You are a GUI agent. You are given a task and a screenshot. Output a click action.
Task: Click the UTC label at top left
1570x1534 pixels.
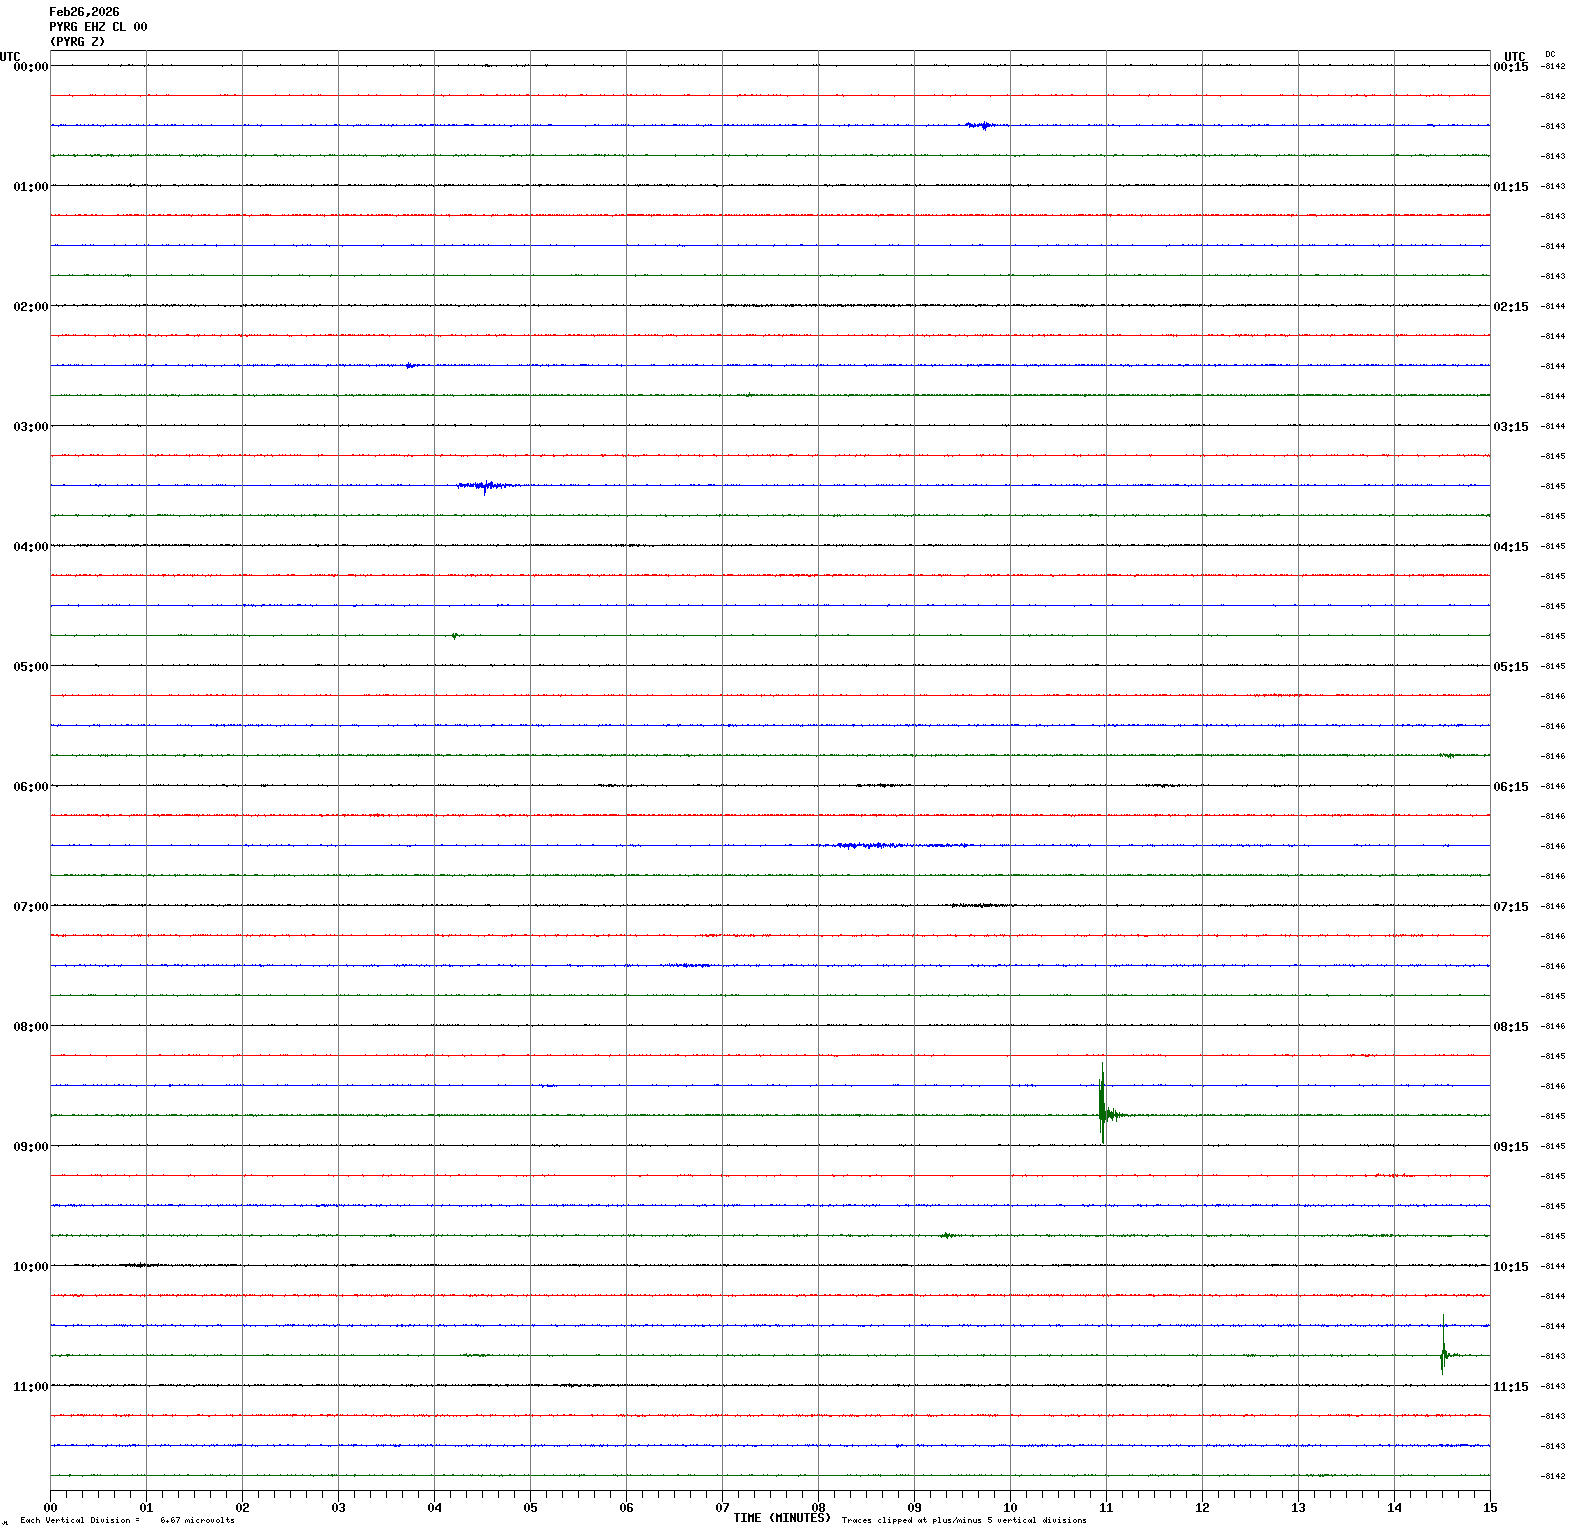[x=10, y=57]
